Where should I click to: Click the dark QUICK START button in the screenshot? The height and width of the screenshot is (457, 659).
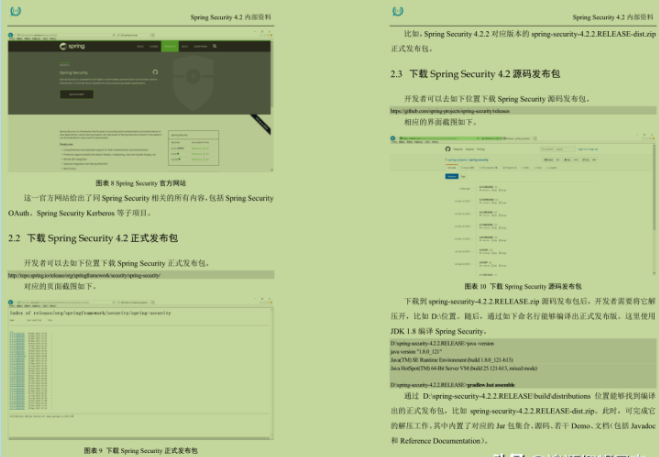76,94
